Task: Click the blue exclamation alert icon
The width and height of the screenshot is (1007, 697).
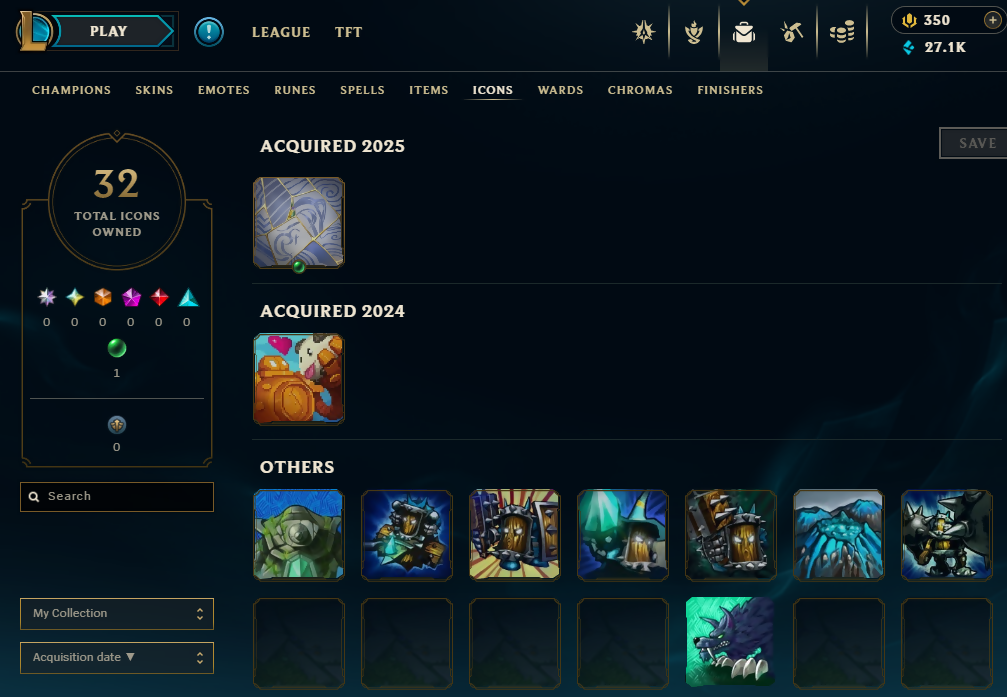Action: coord(209,31)
